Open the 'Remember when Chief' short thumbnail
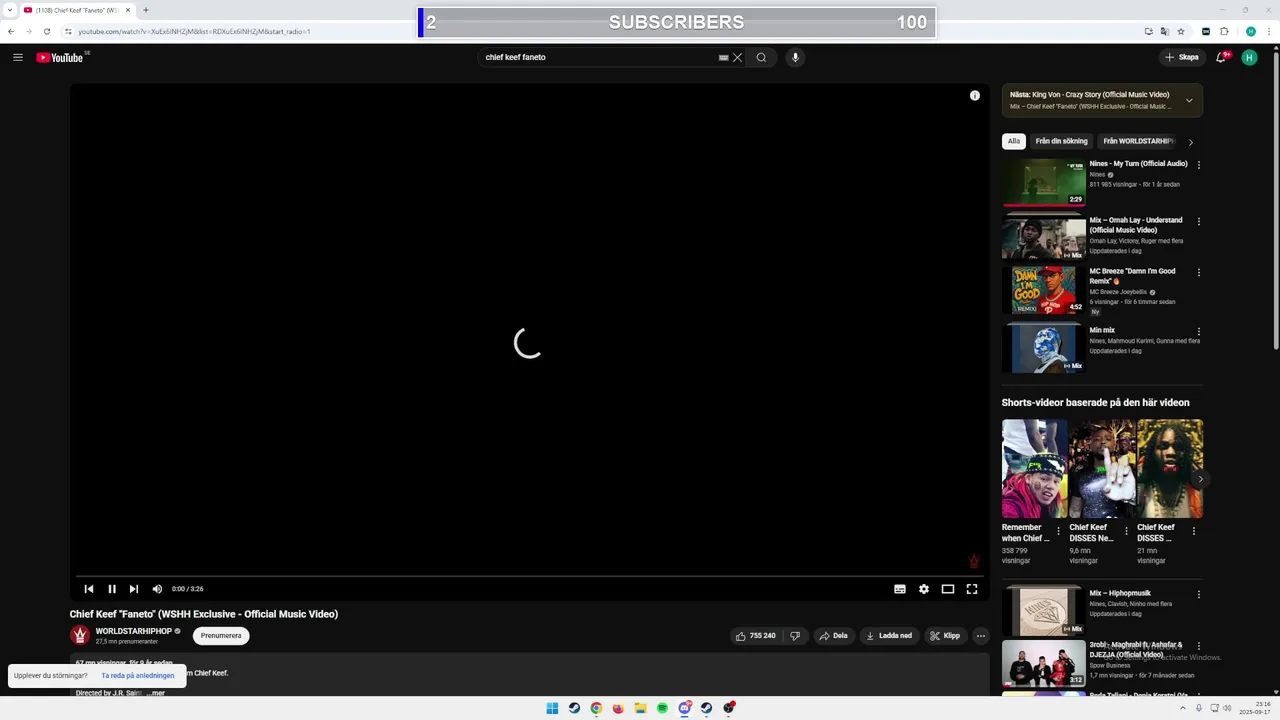This screenshot has height=720, width=1280. coord(1034,468)
